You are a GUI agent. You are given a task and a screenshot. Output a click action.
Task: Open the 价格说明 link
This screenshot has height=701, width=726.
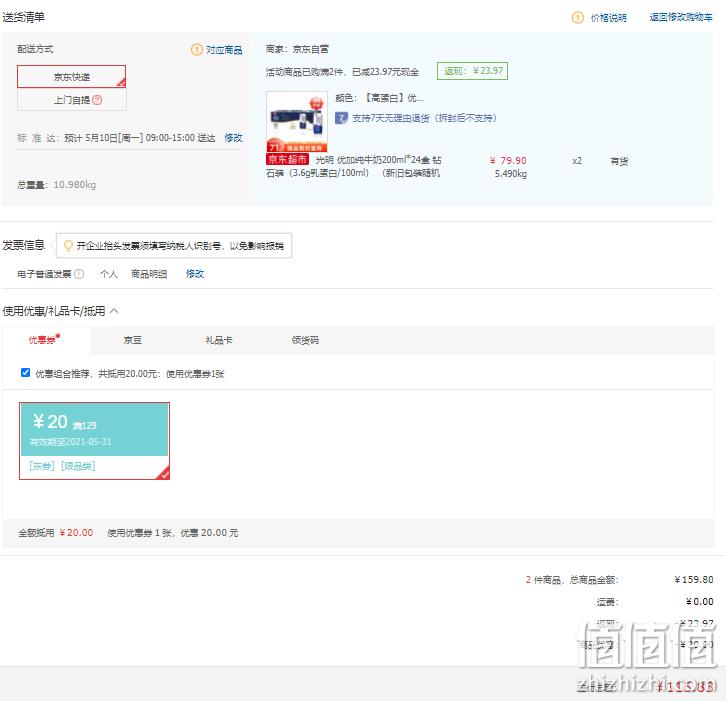click(608, 18)
